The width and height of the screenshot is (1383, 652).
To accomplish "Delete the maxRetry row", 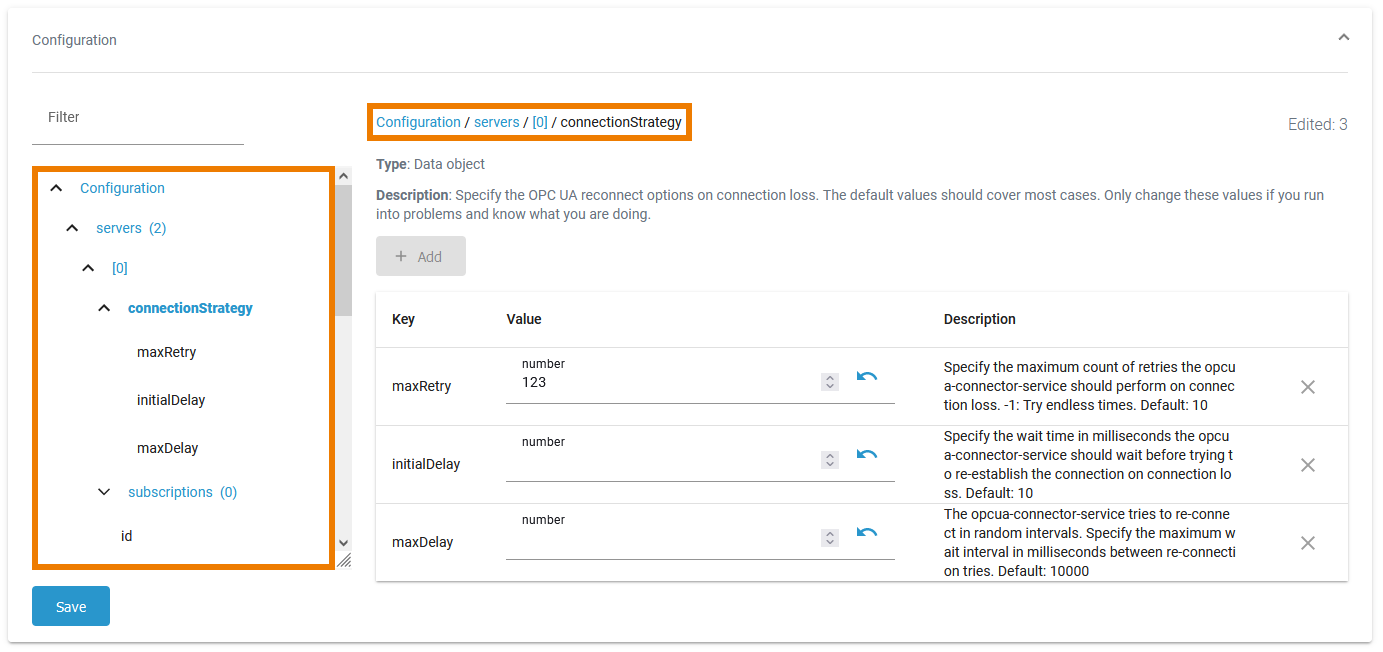I will point(1307,387).
